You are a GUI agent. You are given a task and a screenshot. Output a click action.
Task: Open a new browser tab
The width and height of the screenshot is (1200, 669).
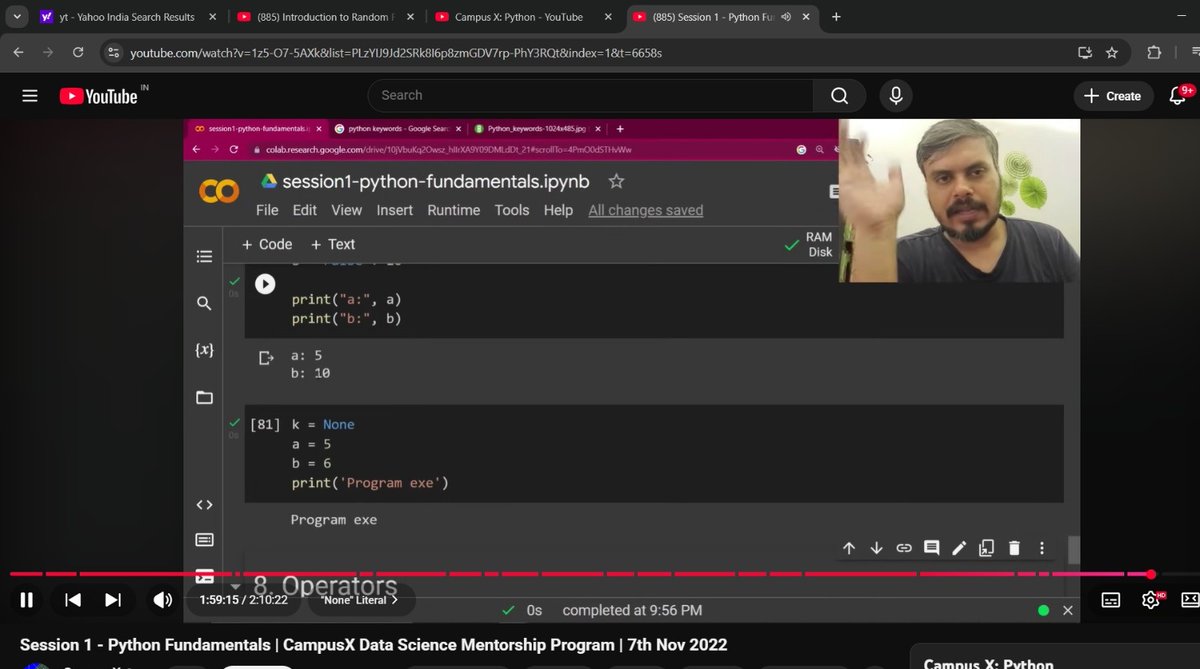click(x=836, y=17)
